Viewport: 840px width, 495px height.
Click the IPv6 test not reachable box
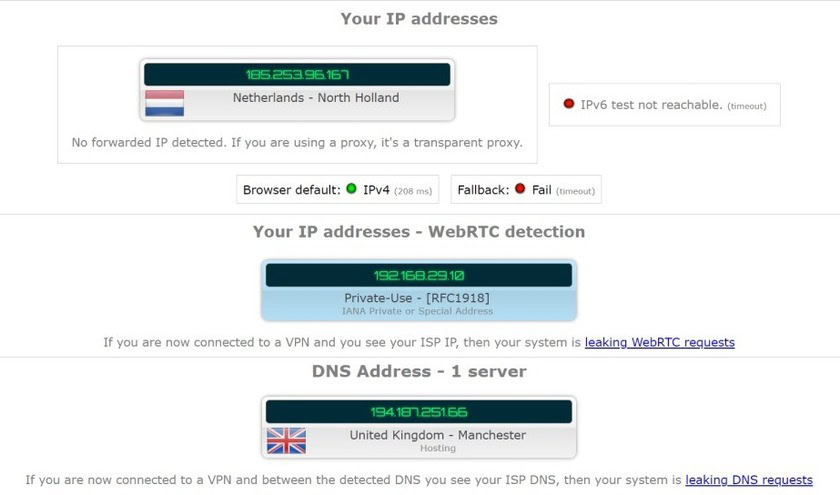tap(665, 104)
